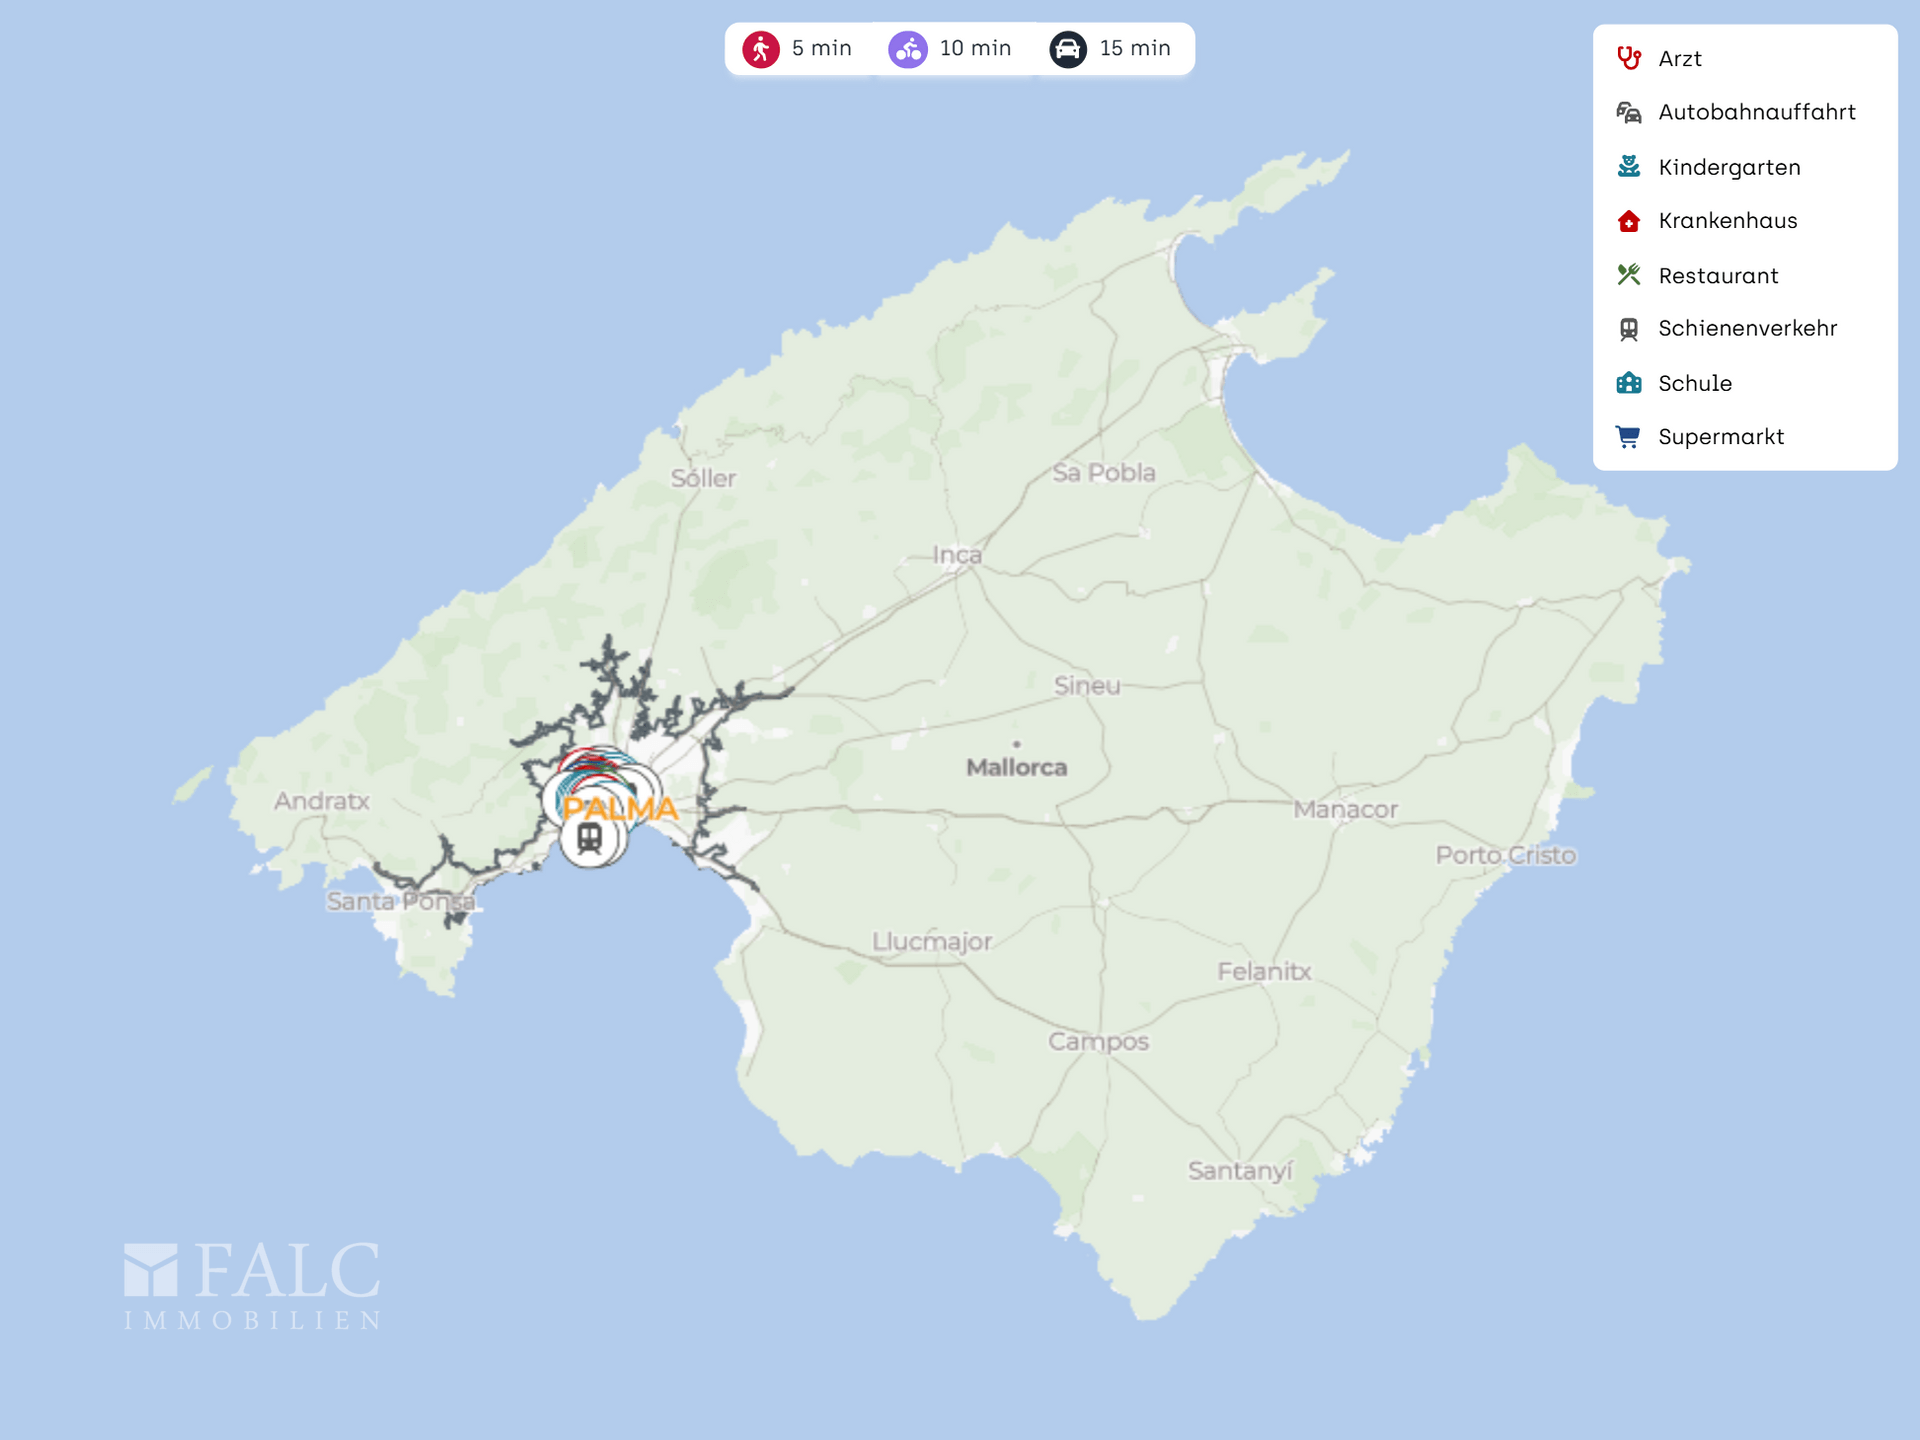Select the Schienenverkehr legend entry

[1746, 328]
